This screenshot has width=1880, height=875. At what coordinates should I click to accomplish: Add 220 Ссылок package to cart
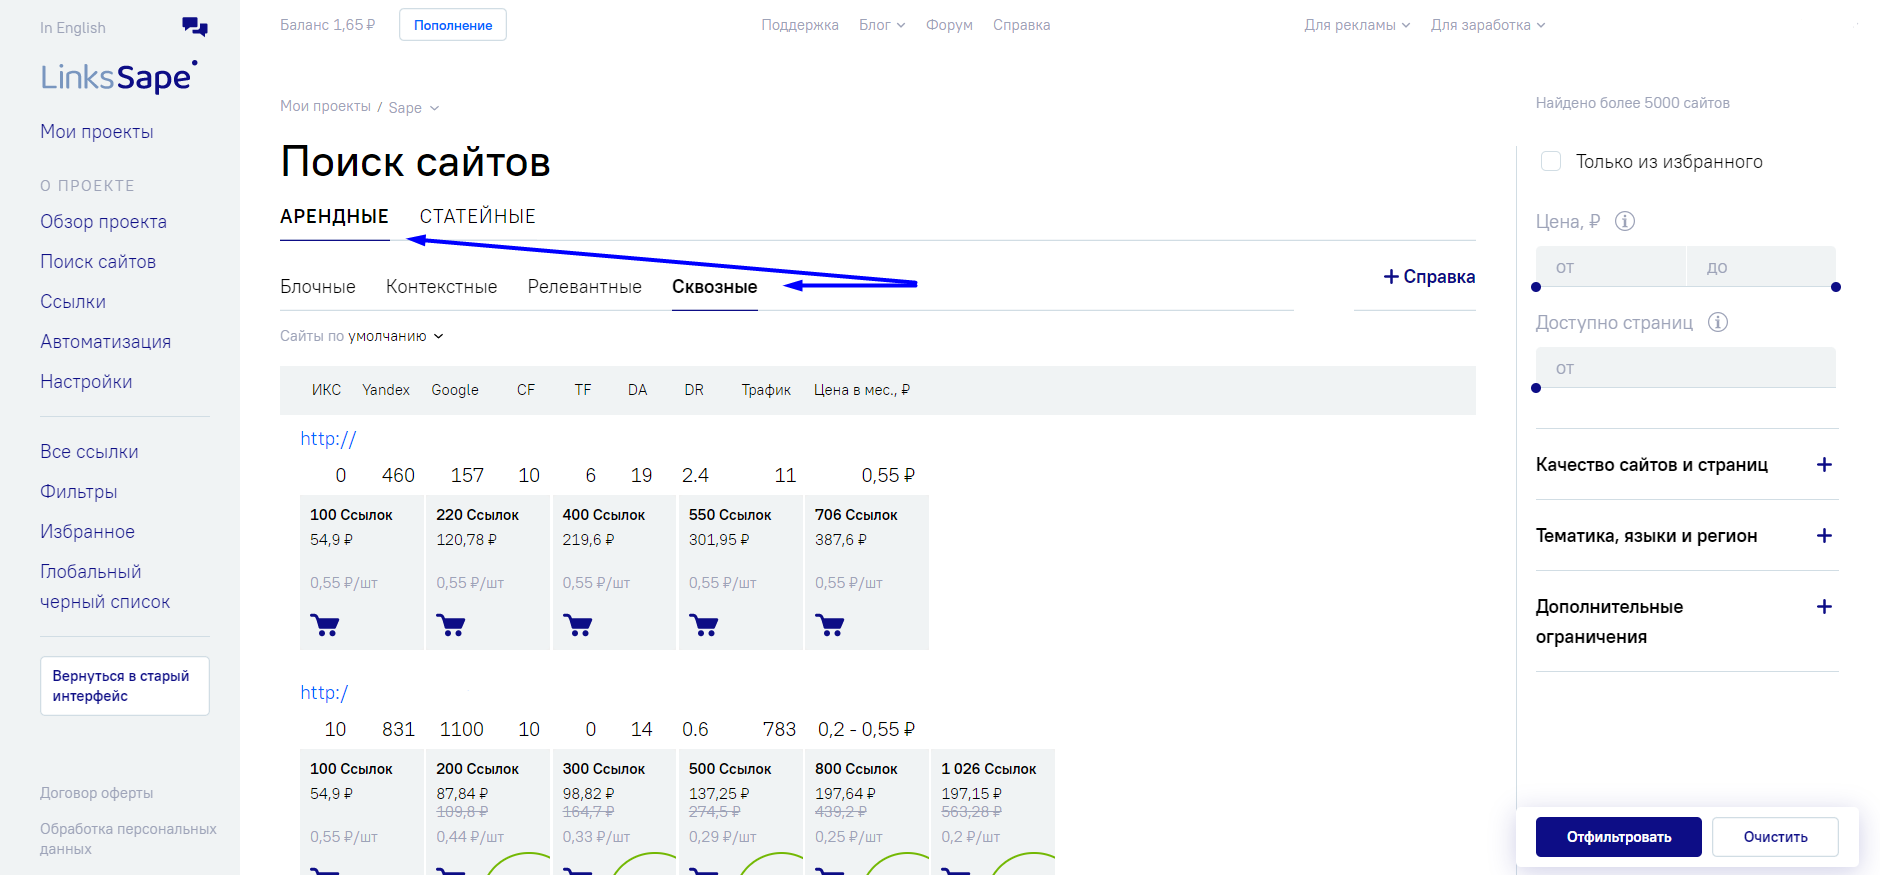pyautogui.click(x=451, y=626)
